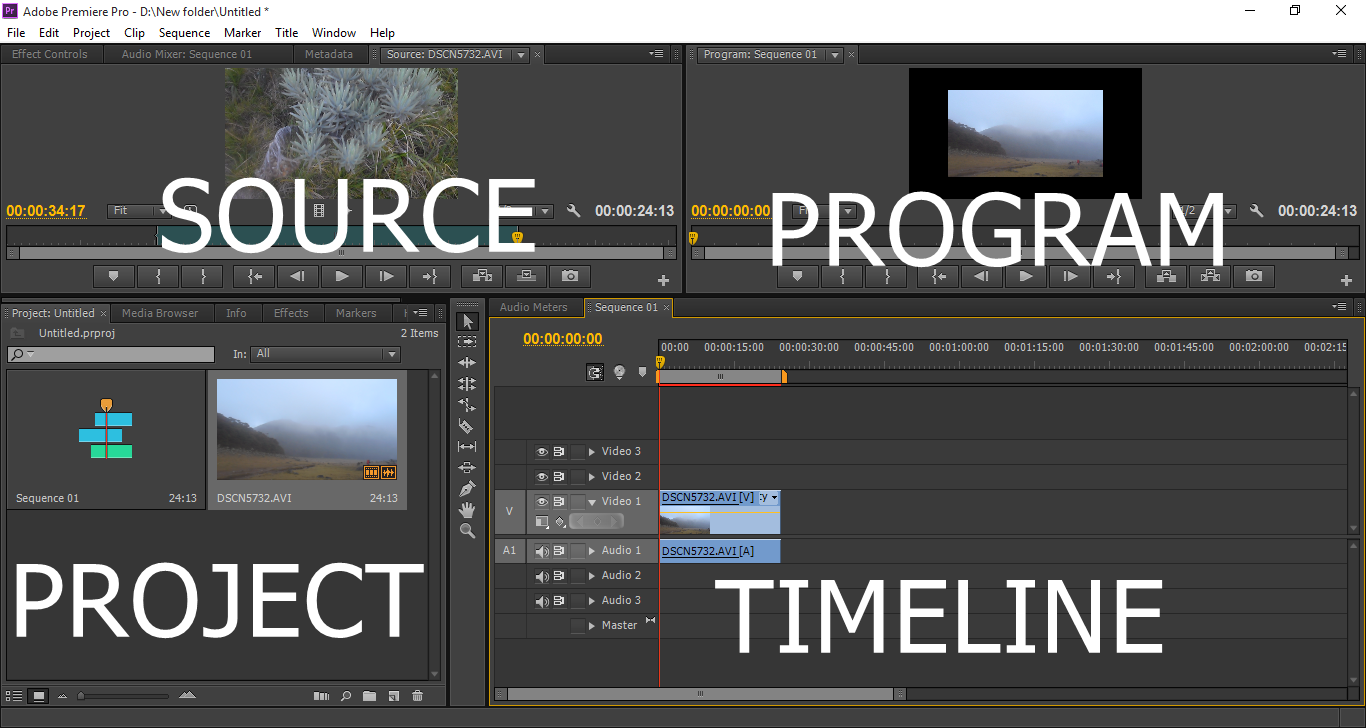Select the Zoom tool in the Tools panel
Screen dimensions: 1366x728
click(x=467, y=530)
